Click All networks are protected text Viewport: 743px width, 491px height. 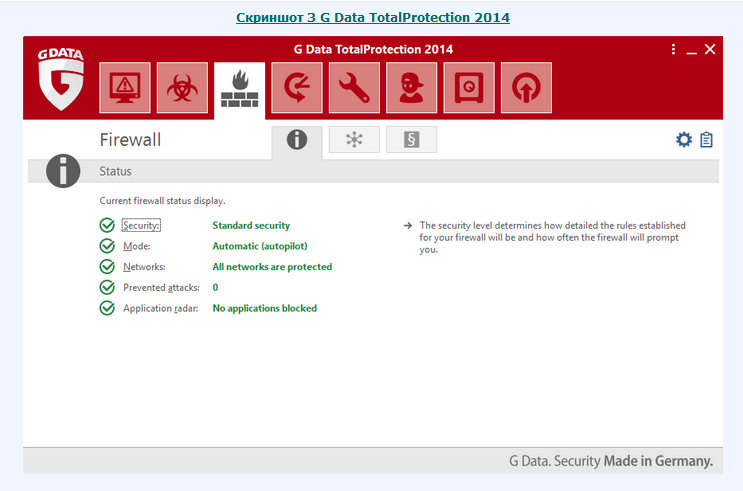(x=272, y=267)
